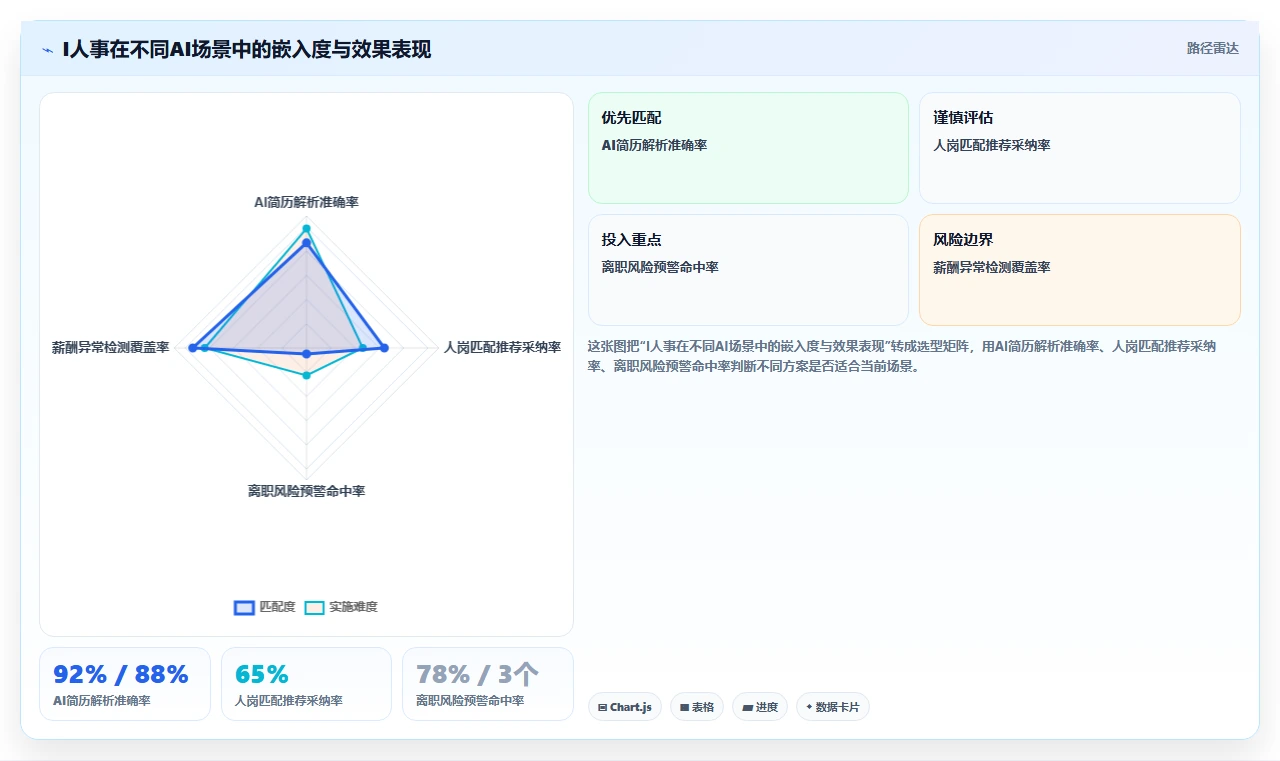Image resolution: width=1280 pixels, height=761 pixels.
Task: Toggle the 实施难度 legend swatch
Action: (315, 607)
